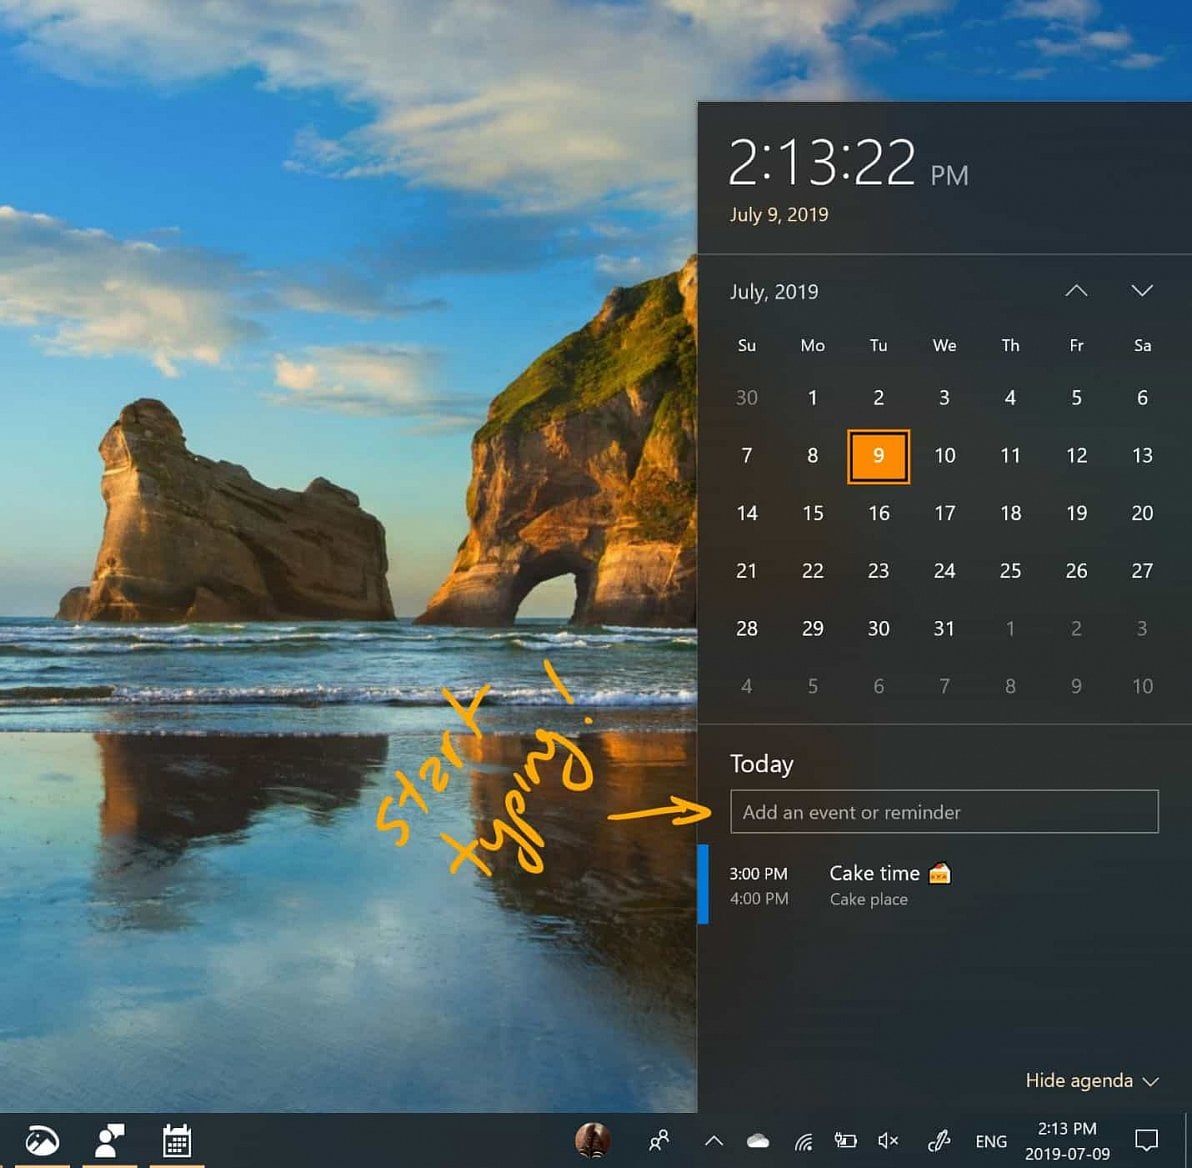Click the Add an event or reminder field
The image size is (1192, 1168).
pyautogui.click(x=944, y=811)
